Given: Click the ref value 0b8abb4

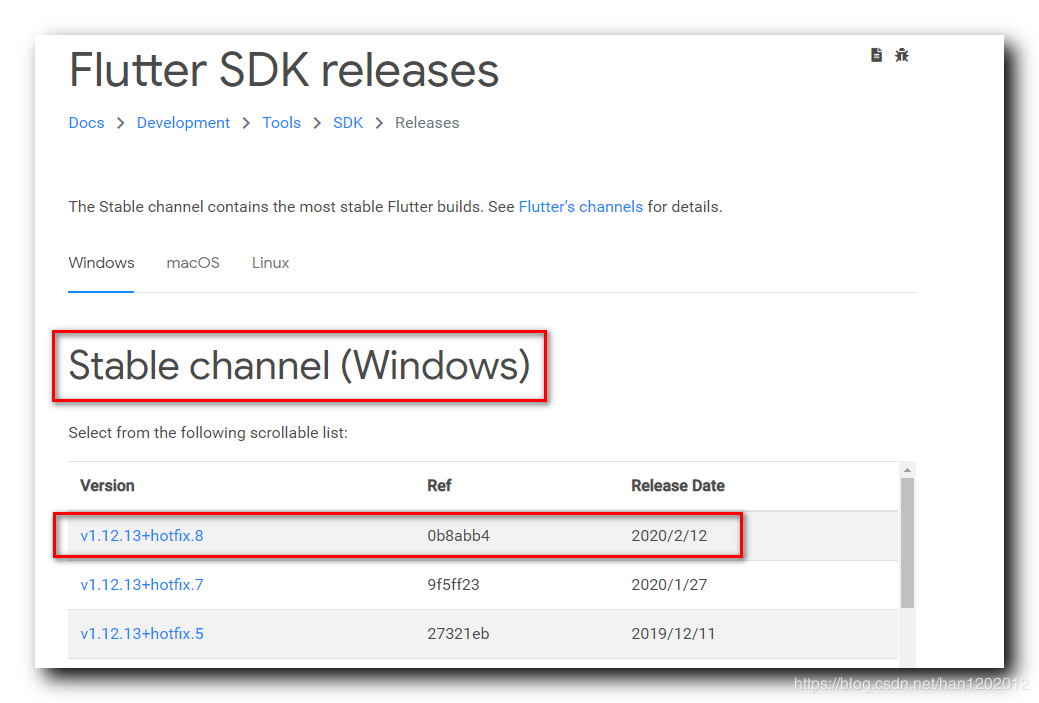Looking at the screenshot, I should pyautogui.click(x=457, y=536).
